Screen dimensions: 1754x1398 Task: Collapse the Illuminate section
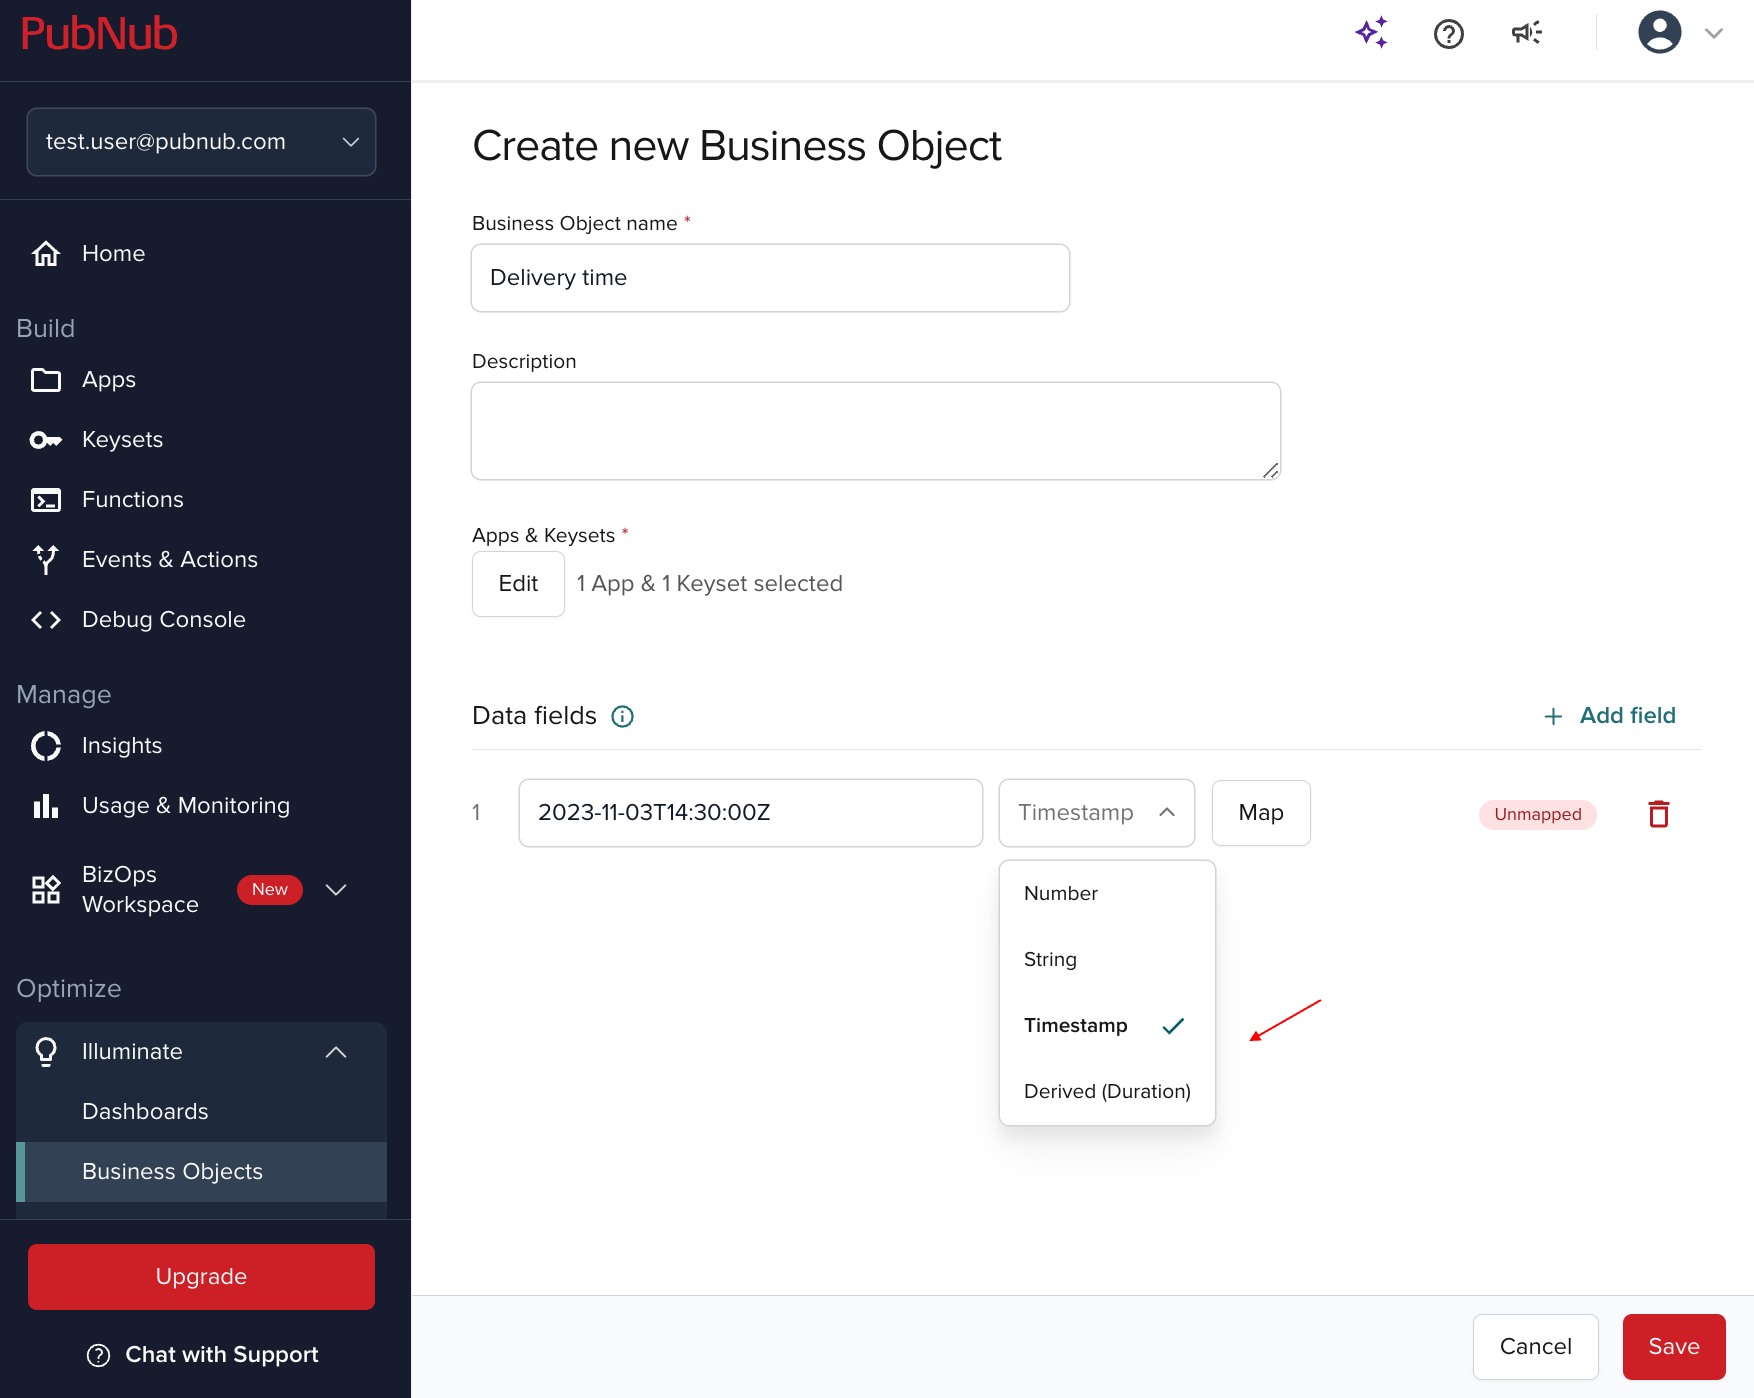(x=336, y=1052)
